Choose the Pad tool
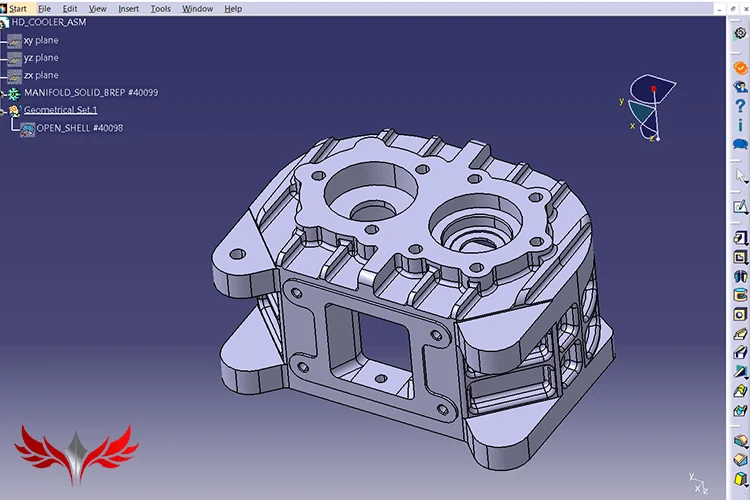Screen dimensions: 750x500 click(740, 238)
